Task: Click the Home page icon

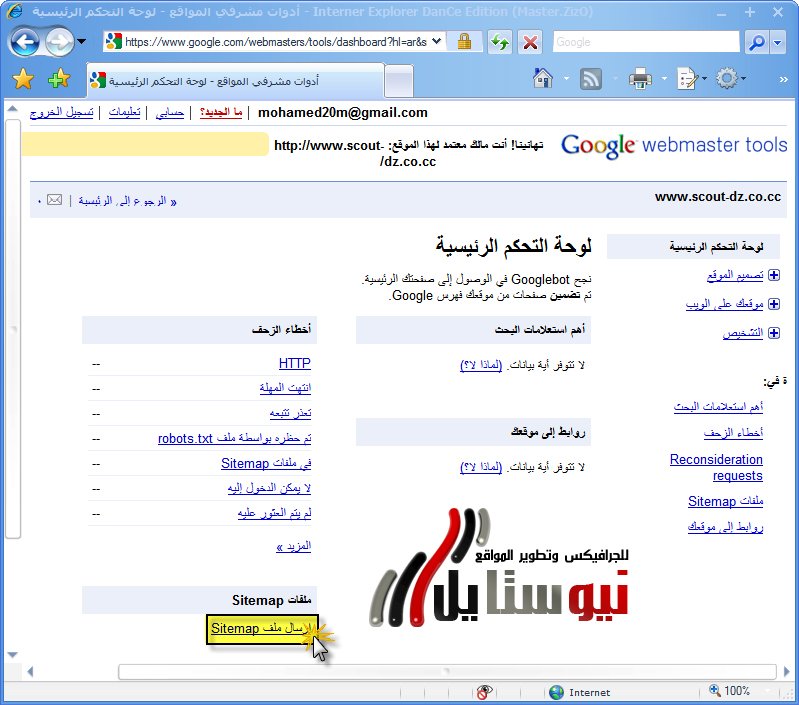Action: pyautogui.click(x=543, y=78)
